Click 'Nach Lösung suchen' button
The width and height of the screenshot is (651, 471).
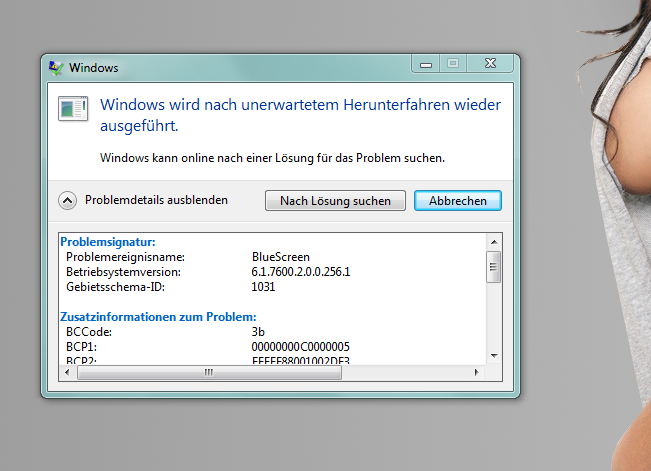pos(335,201)
